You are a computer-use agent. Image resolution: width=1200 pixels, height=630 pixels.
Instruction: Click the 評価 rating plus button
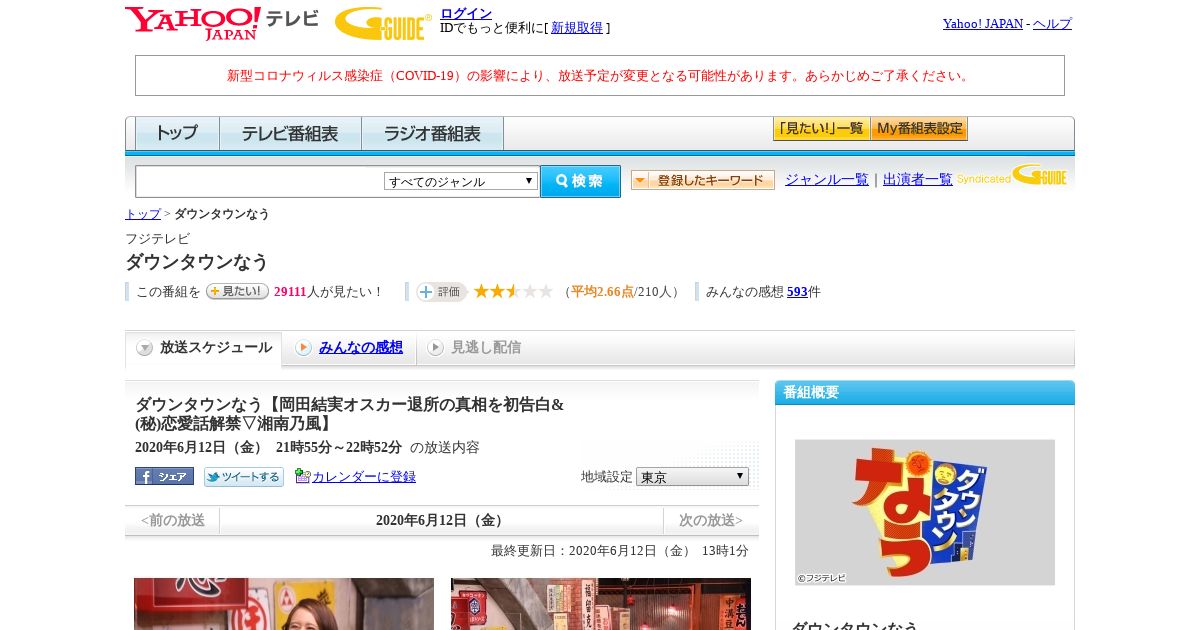click(x=442, y=291)
